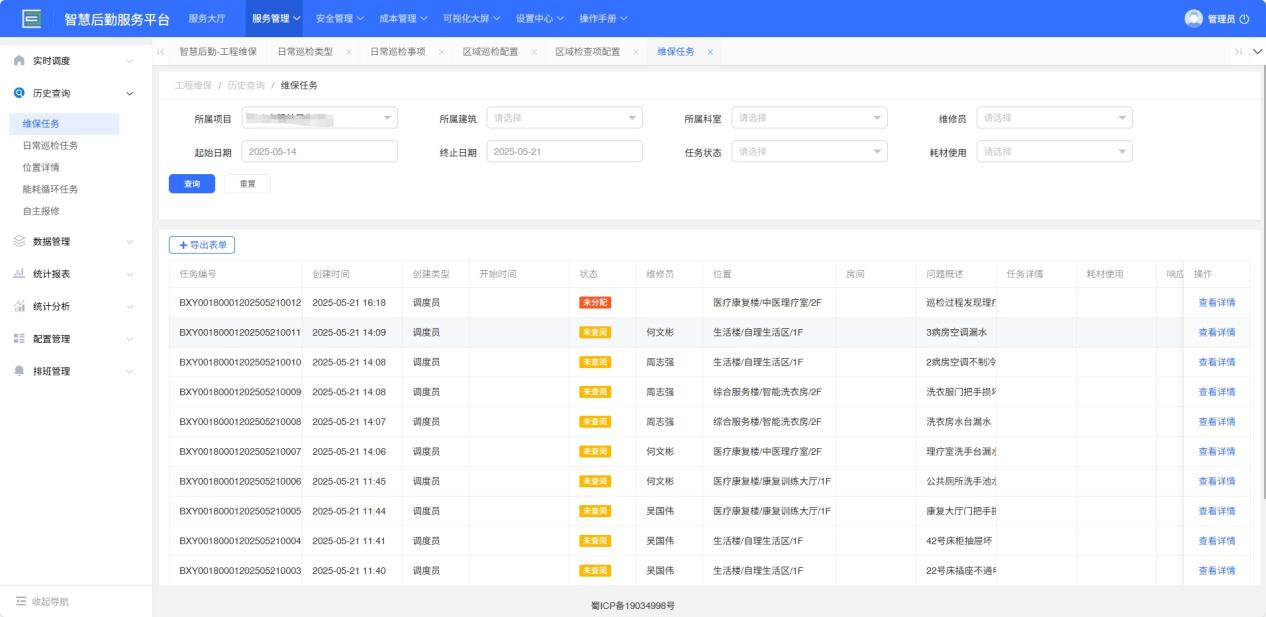Click the tab-bar scroll-right arrow icon
Screen dimensions: 1266x617
point(1239,52)
